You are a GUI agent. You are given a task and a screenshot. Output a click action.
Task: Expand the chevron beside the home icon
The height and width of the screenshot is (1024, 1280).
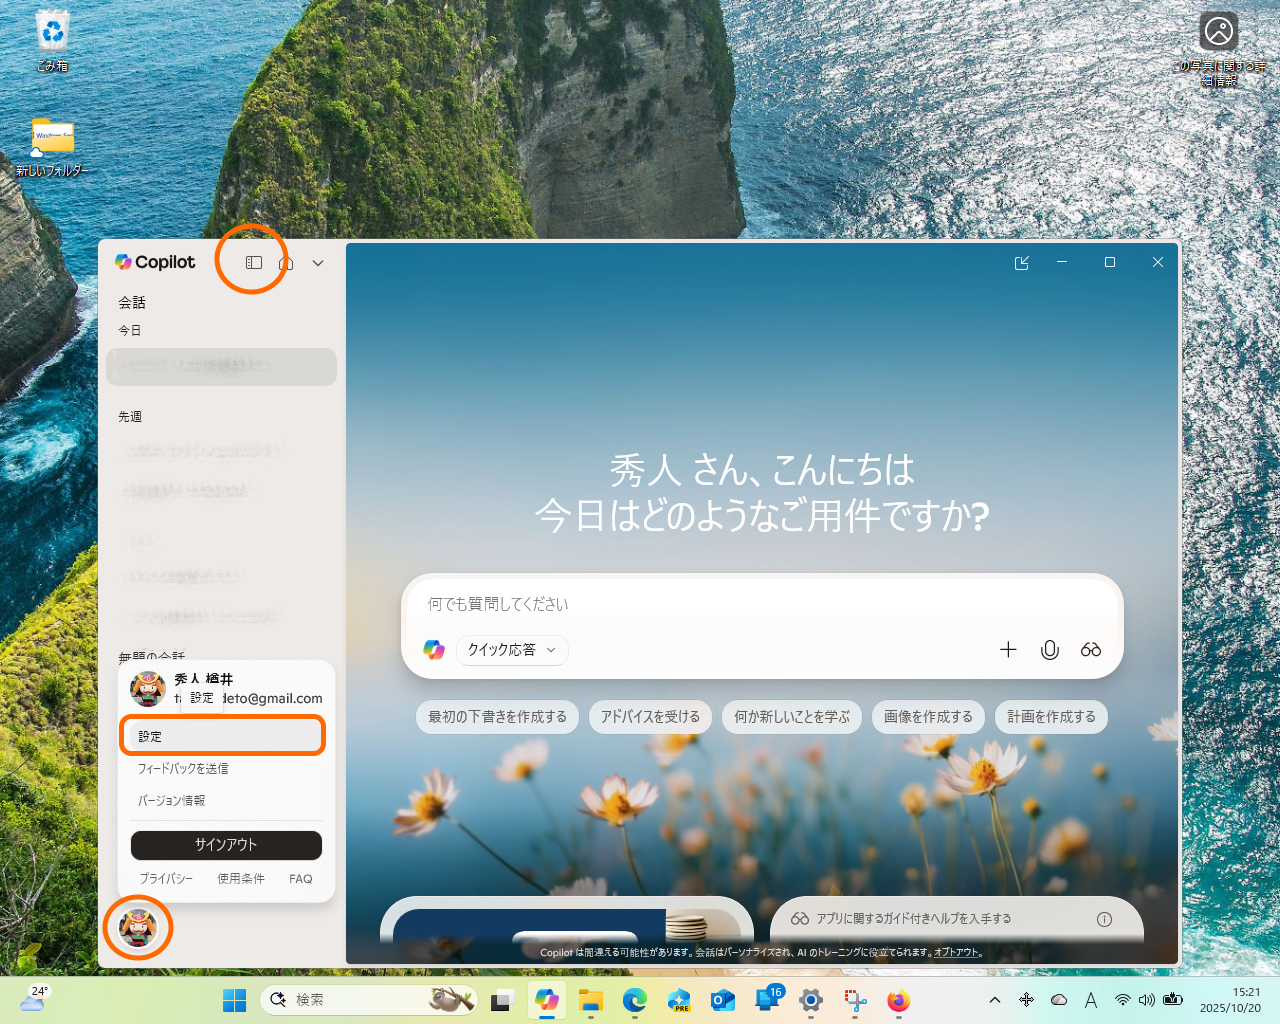pos(317,262)
